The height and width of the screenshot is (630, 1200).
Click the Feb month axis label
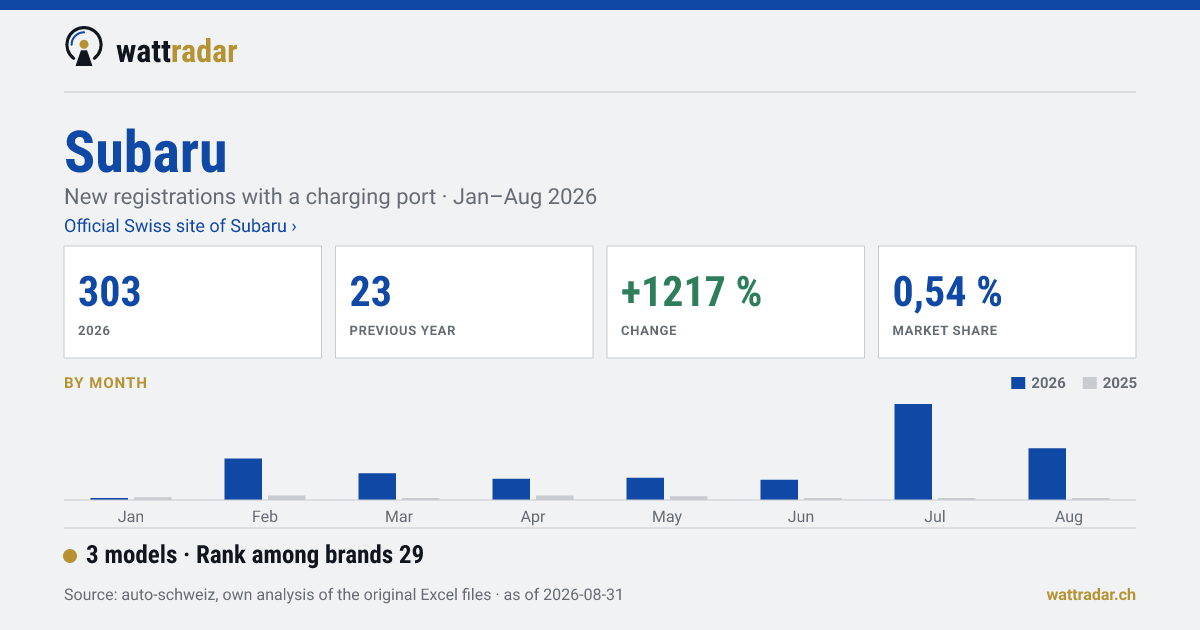[x=265, y=517]
